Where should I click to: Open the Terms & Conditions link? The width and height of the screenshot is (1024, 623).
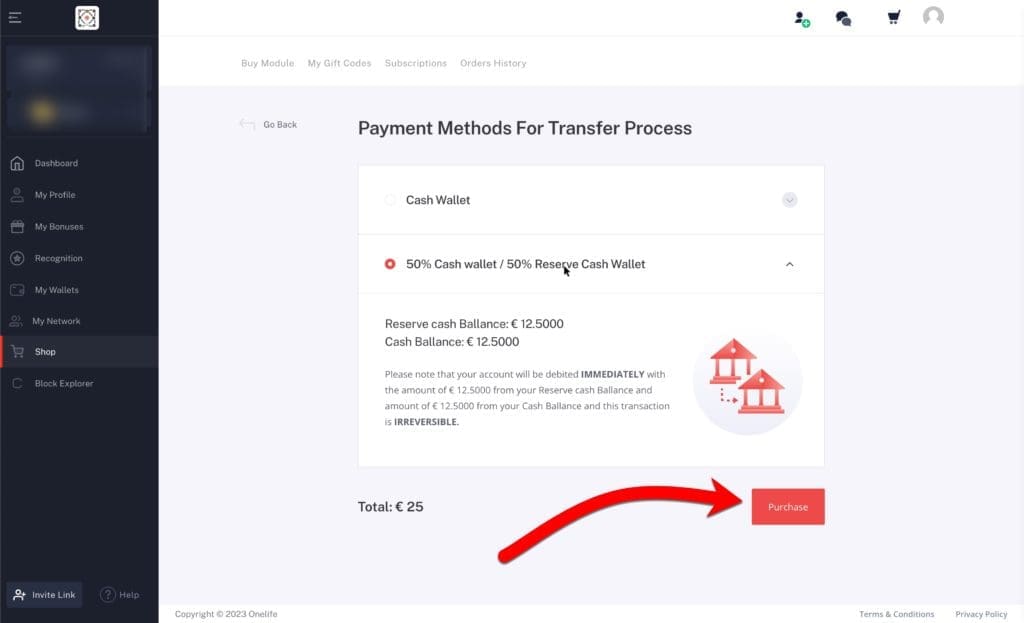[x=896, y=614]
